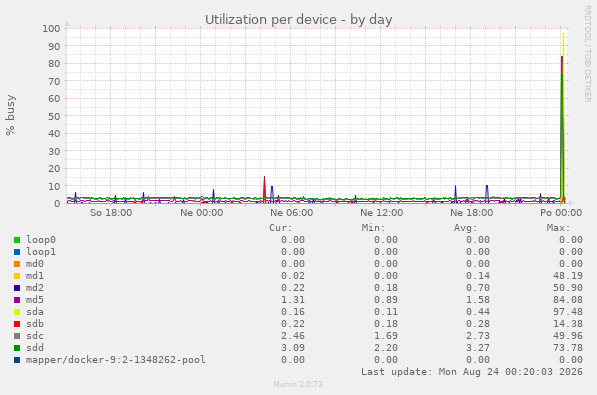
Task: Click the mapper/docker pool legend swatch
Action: [17, 360]
